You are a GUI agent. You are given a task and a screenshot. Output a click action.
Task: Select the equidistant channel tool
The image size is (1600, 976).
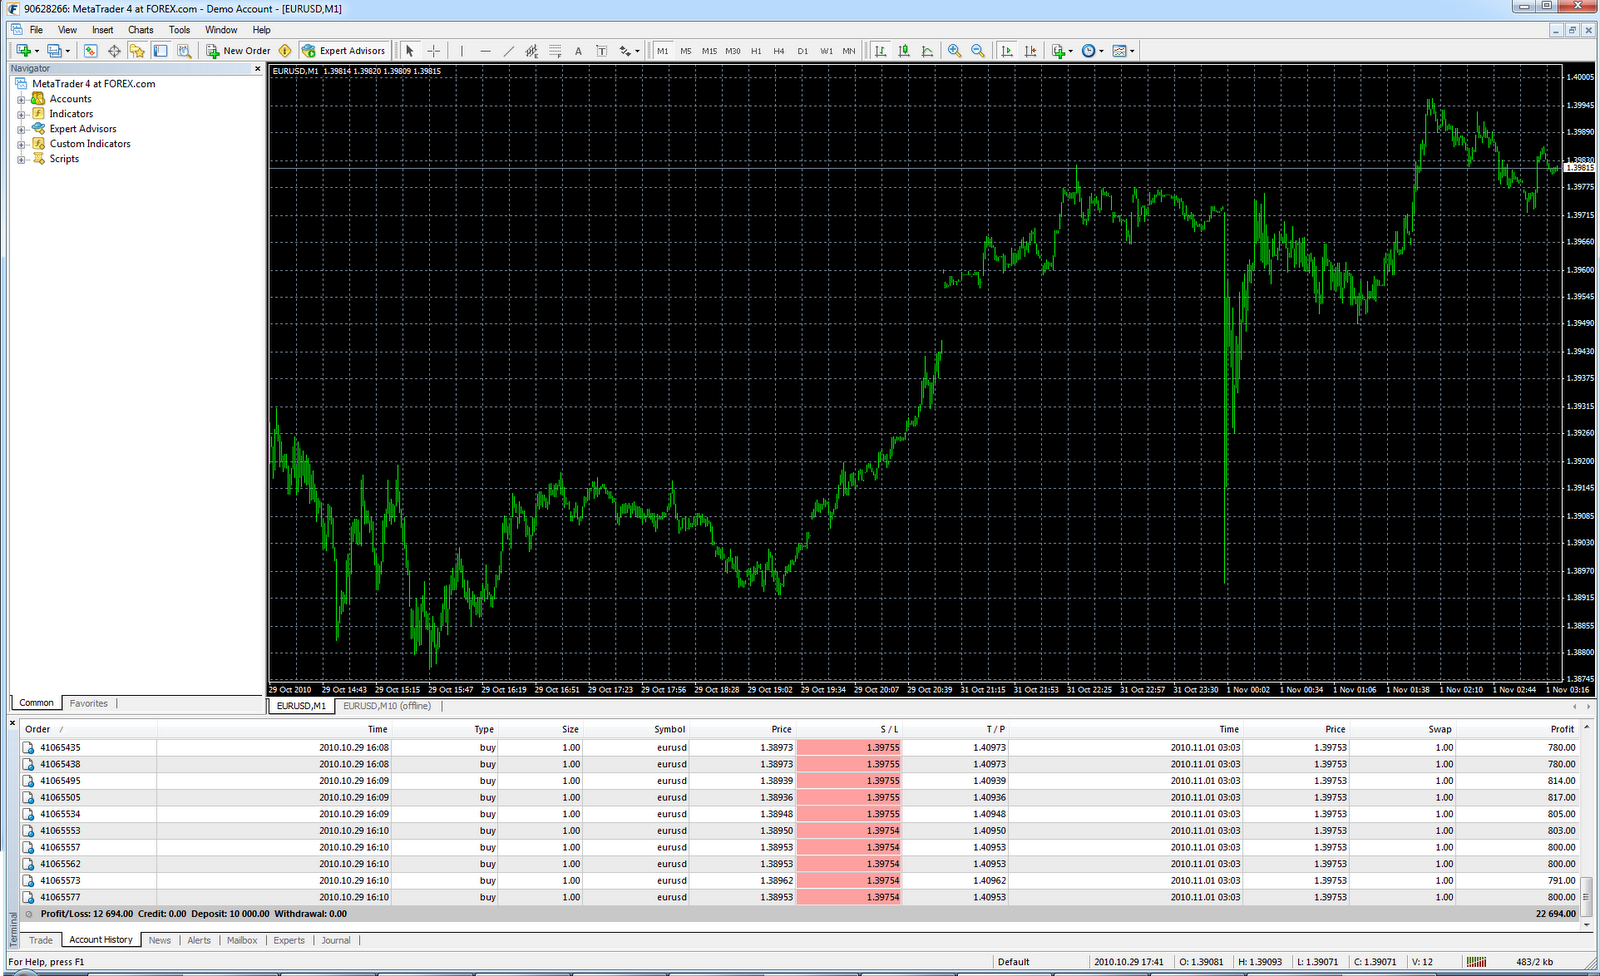[531, 51]
